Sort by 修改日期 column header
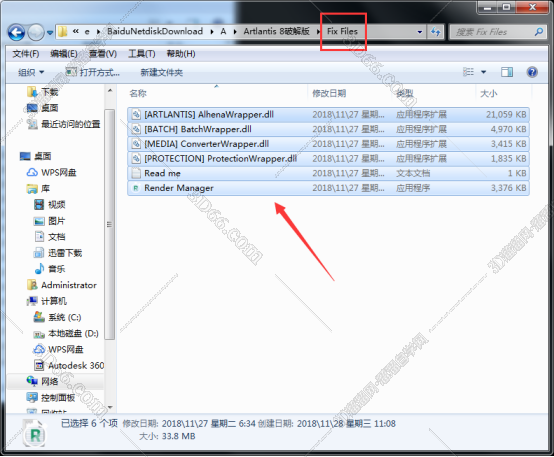The image size is (554, 457). (329, 93)
